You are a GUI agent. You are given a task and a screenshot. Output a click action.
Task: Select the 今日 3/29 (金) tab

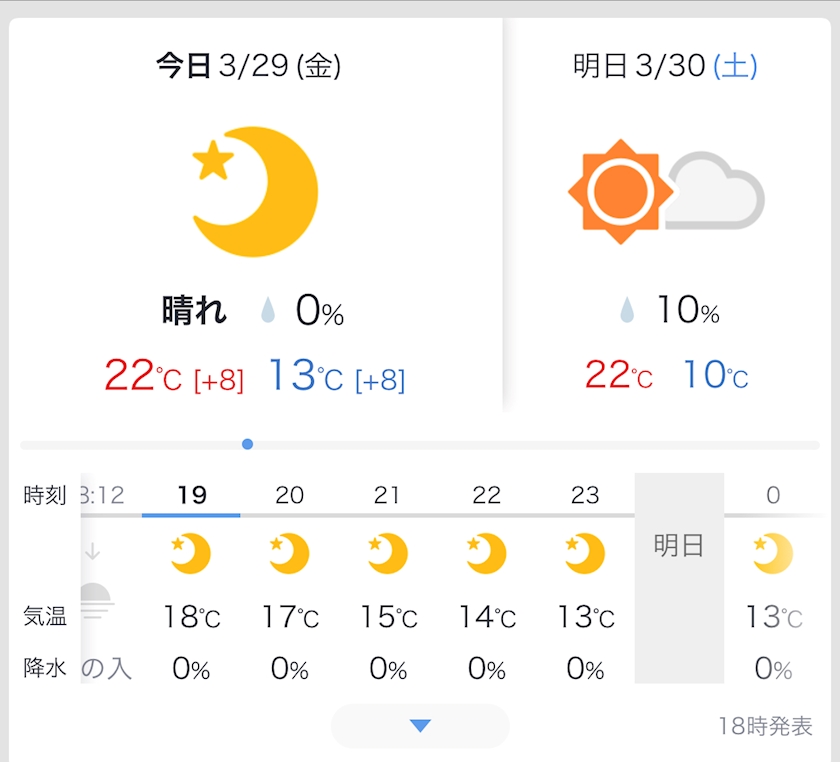click(x=249, y=66)
